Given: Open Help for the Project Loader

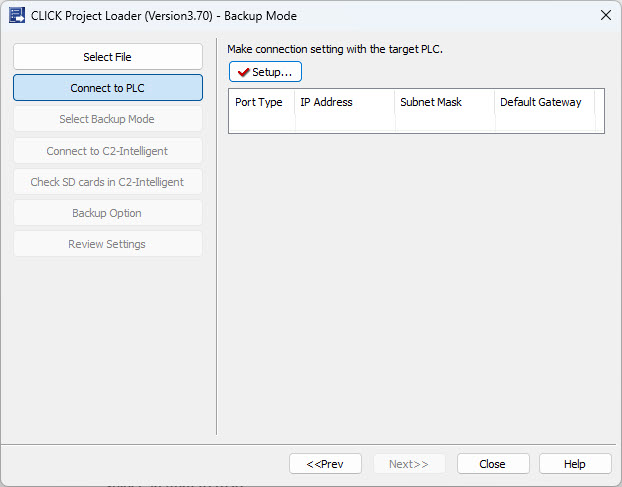Looking at the screenshot, I should coord(575,464).
